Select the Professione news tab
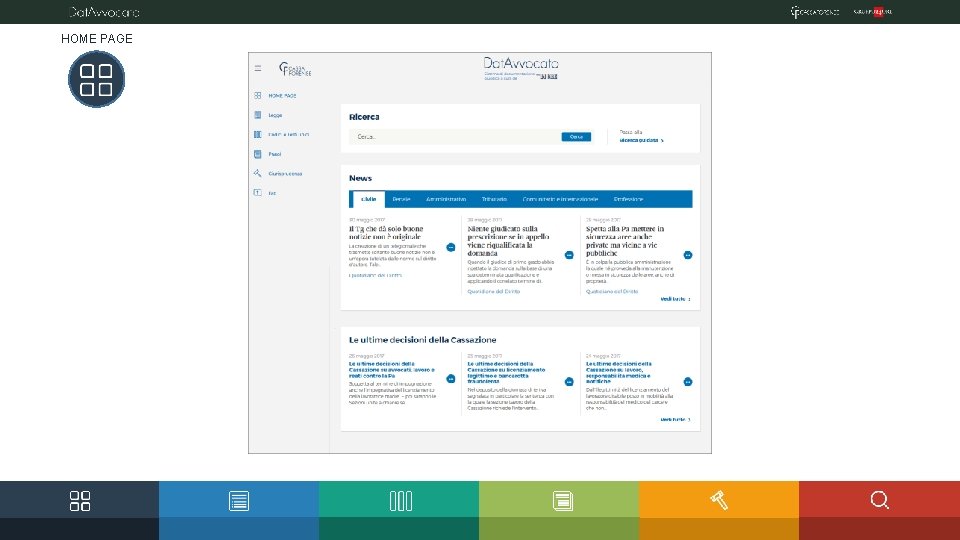Image resolution: width=960 pixels, height=540 pixels. coord(628,199)
